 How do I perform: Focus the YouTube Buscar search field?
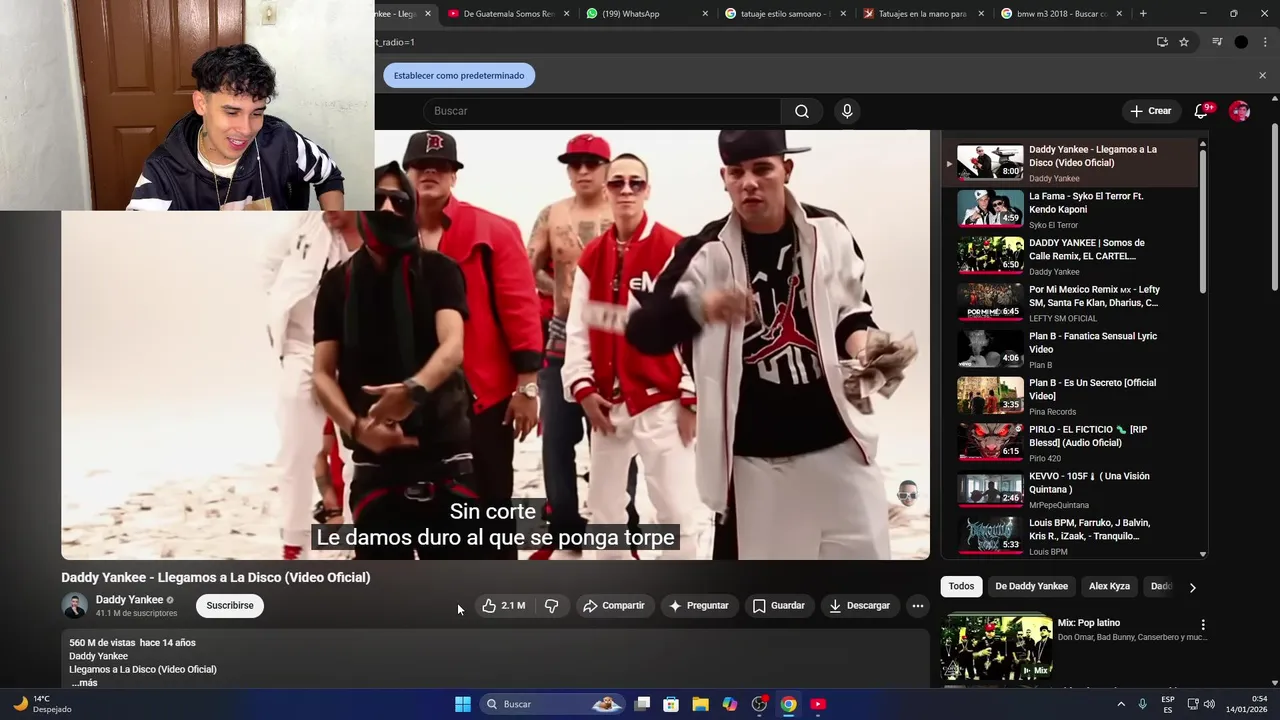601,111
